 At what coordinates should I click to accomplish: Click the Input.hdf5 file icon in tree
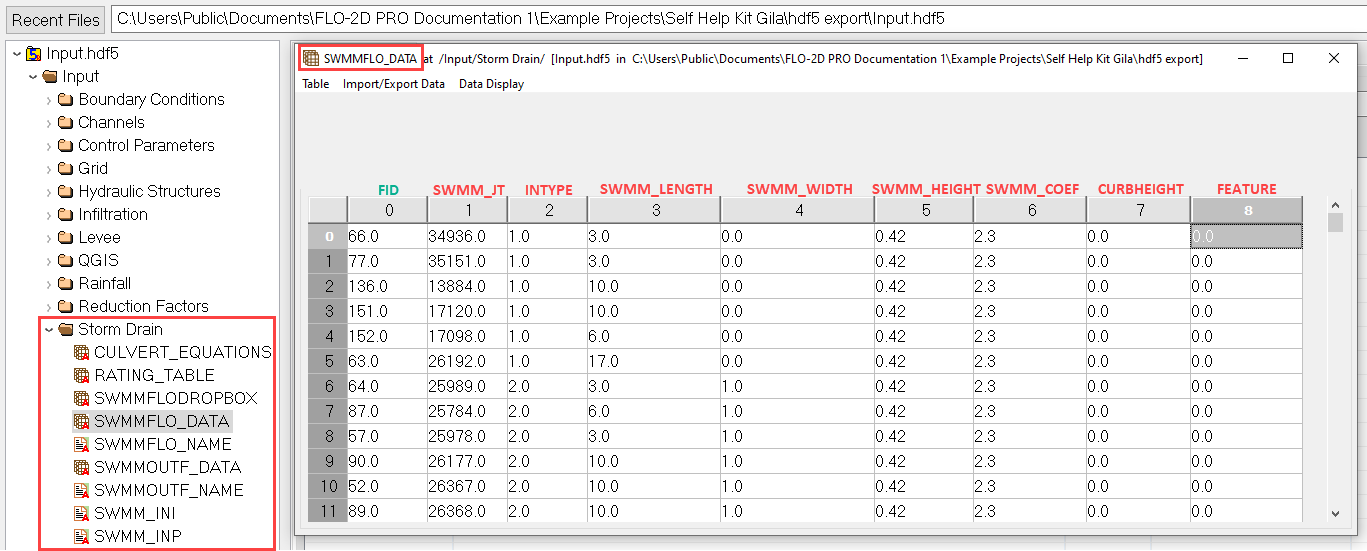[x=34, y=54]
